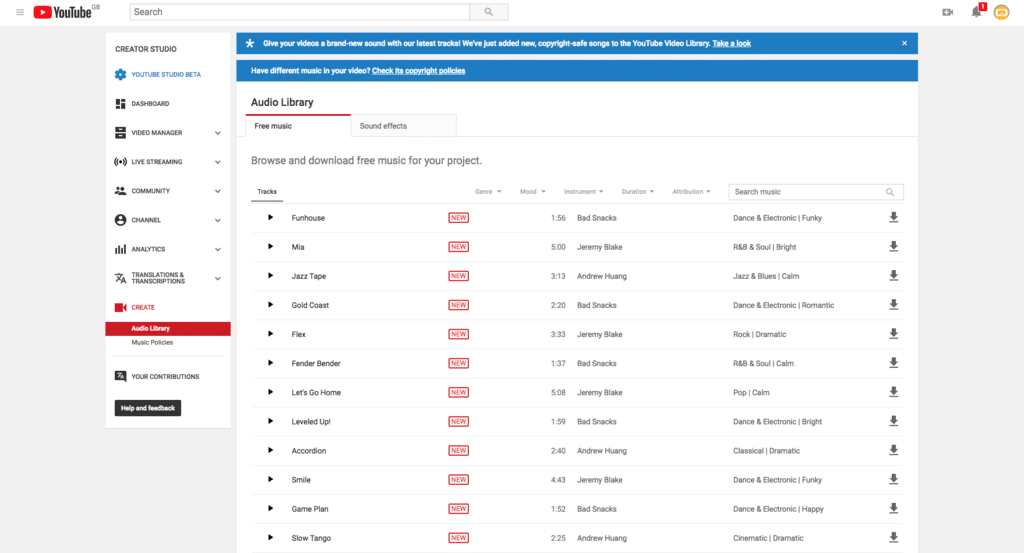Open the Create section
1024x553 pixels.
[x=135, y=307]
